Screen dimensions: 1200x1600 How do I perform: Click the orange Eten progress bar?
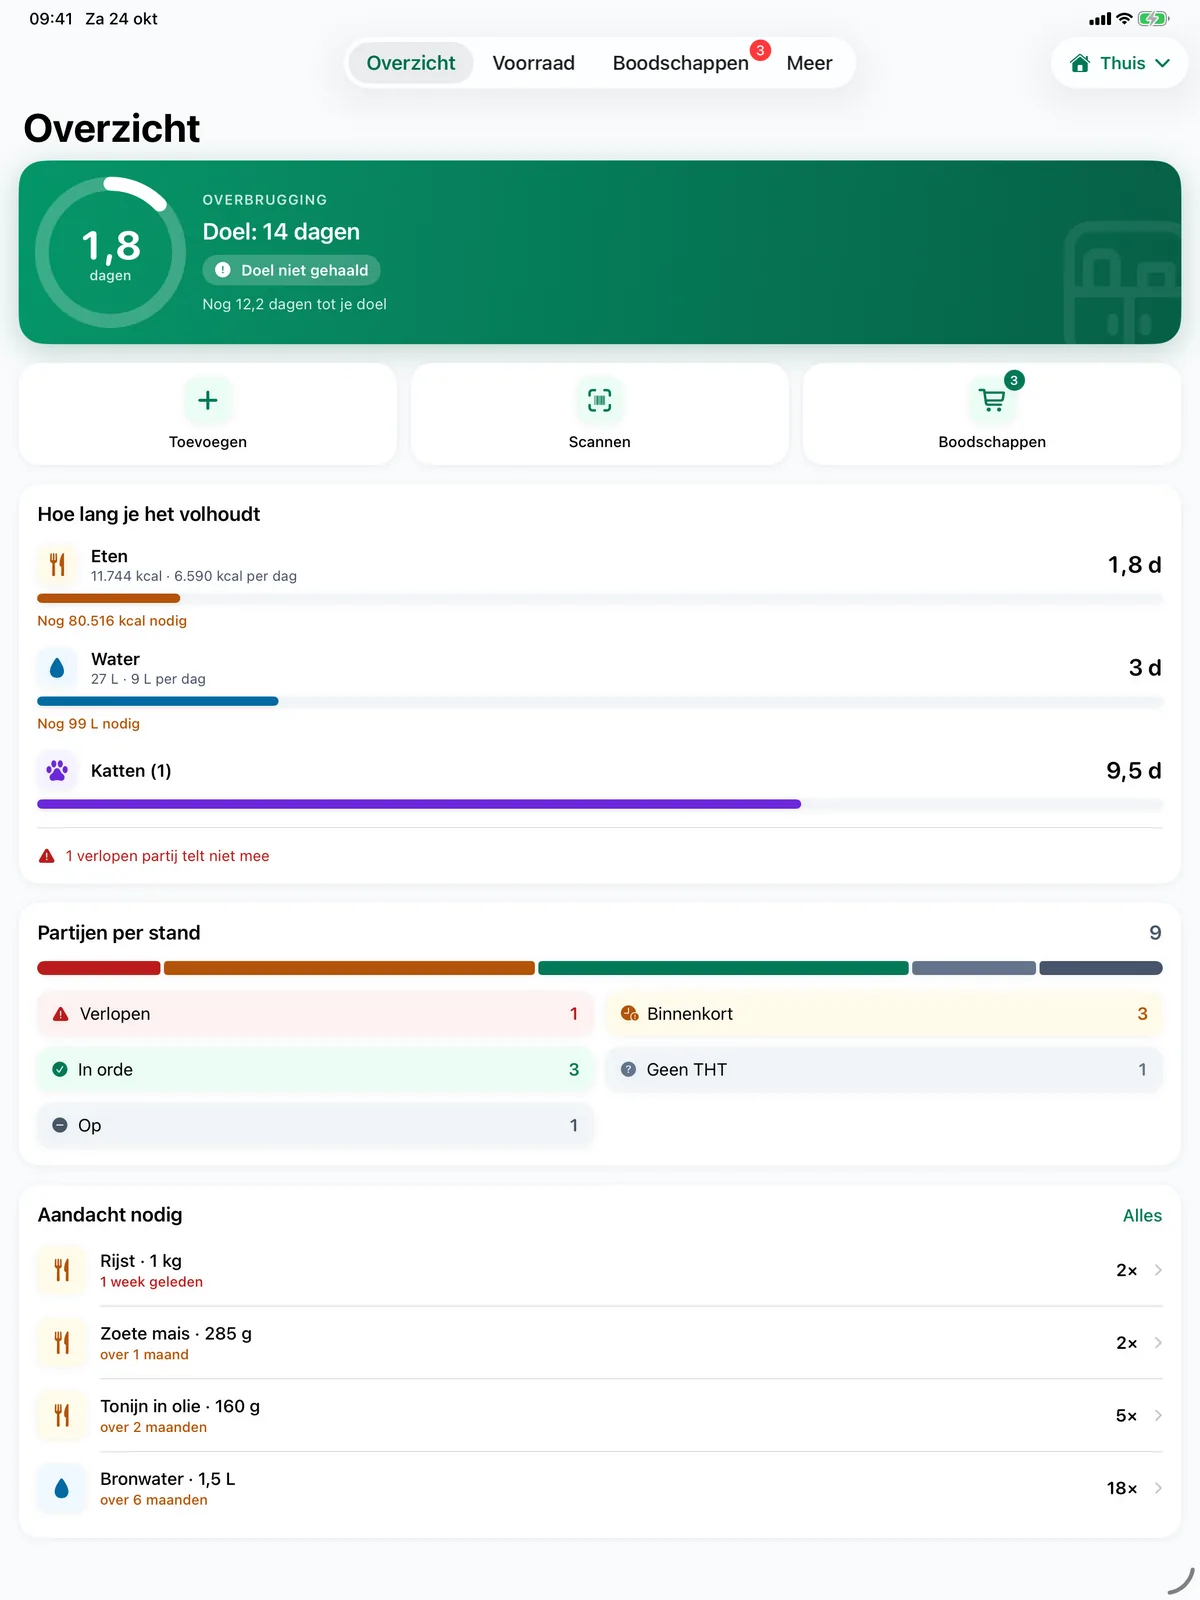(x=109, y=598)
